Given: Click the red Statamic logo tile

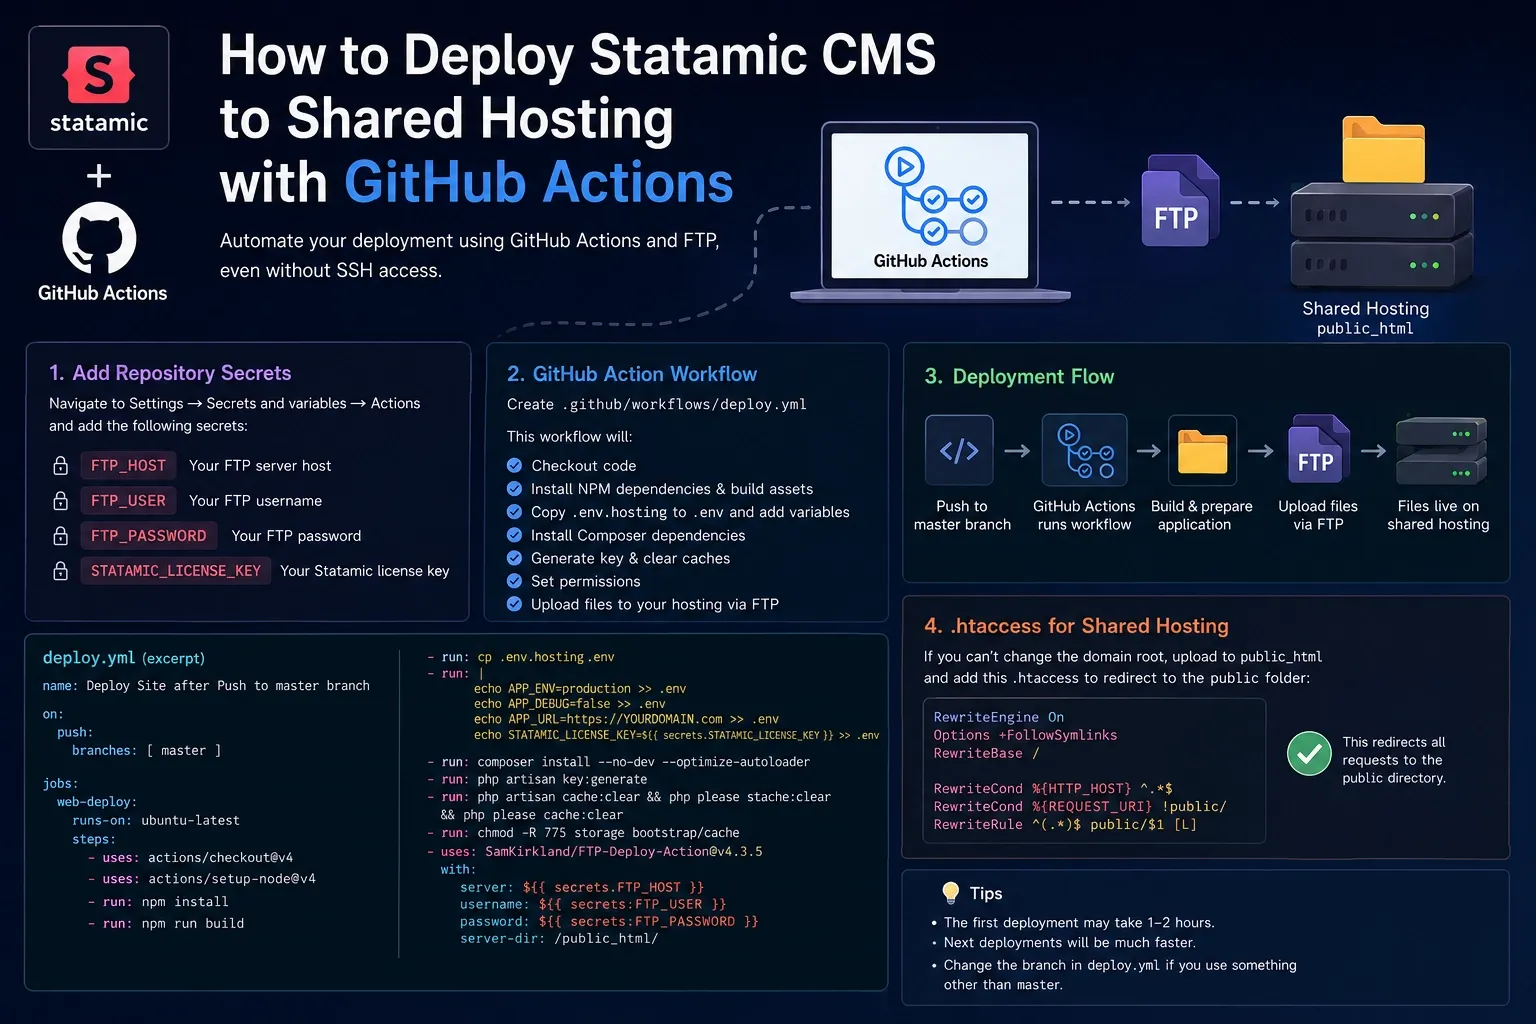Looking at the screenshot, I should [98, 75].
